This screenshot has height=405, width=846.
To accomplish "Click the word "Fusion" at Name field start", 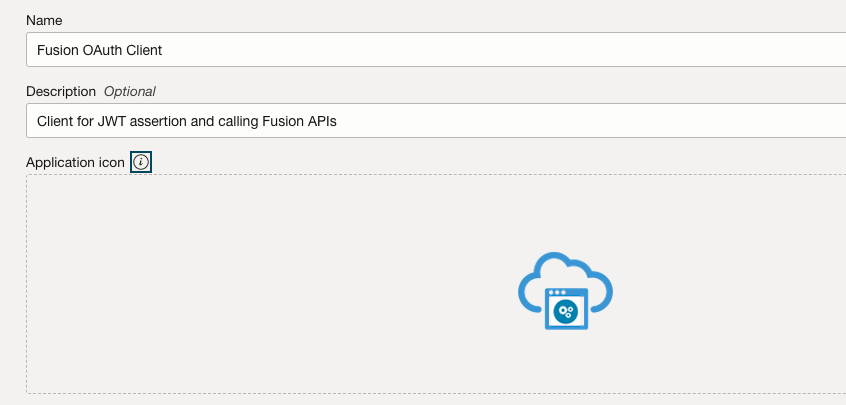I will [x=56, y=49].
